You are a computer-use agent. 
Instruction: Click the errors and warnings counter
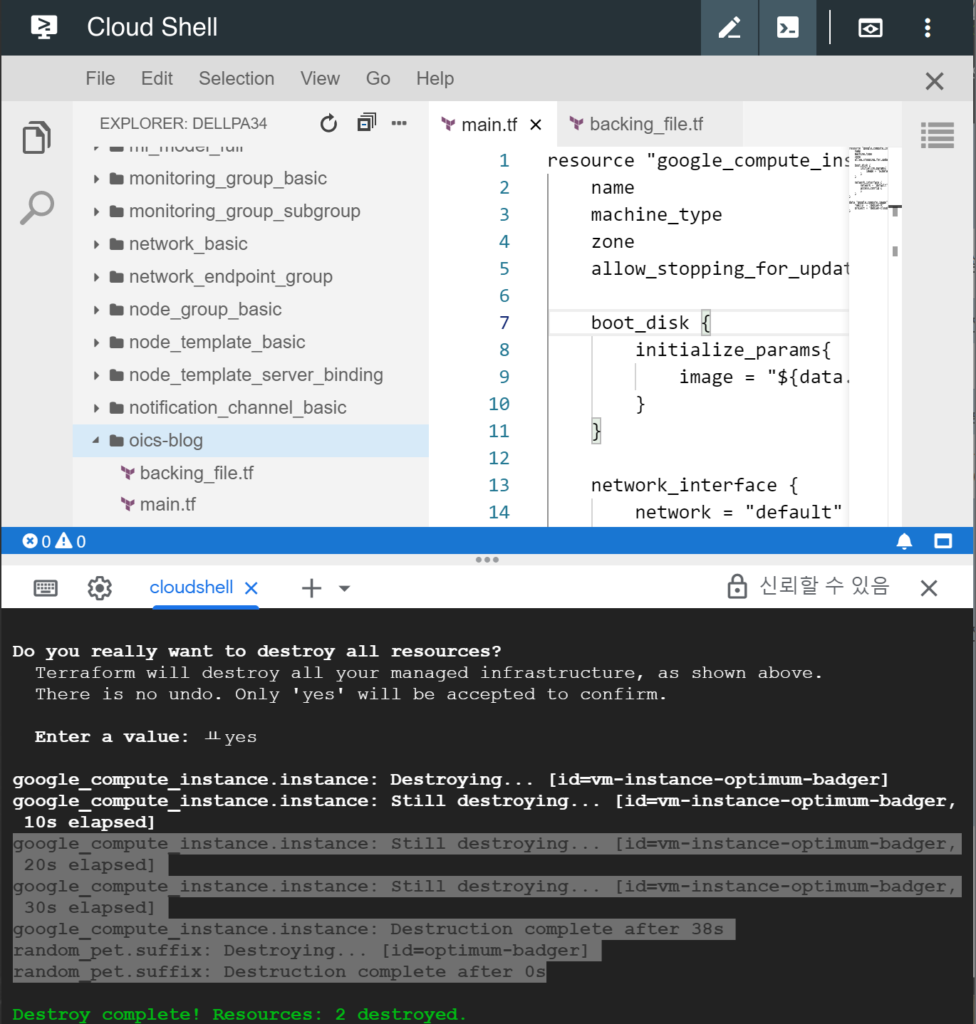point(54,541)
